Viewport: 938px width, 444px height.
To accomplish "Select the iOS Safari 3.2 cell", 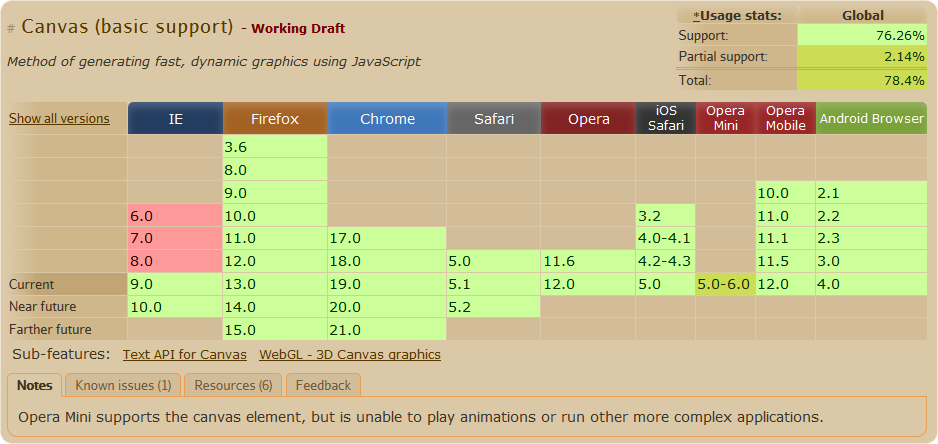I will pos(666,215).
